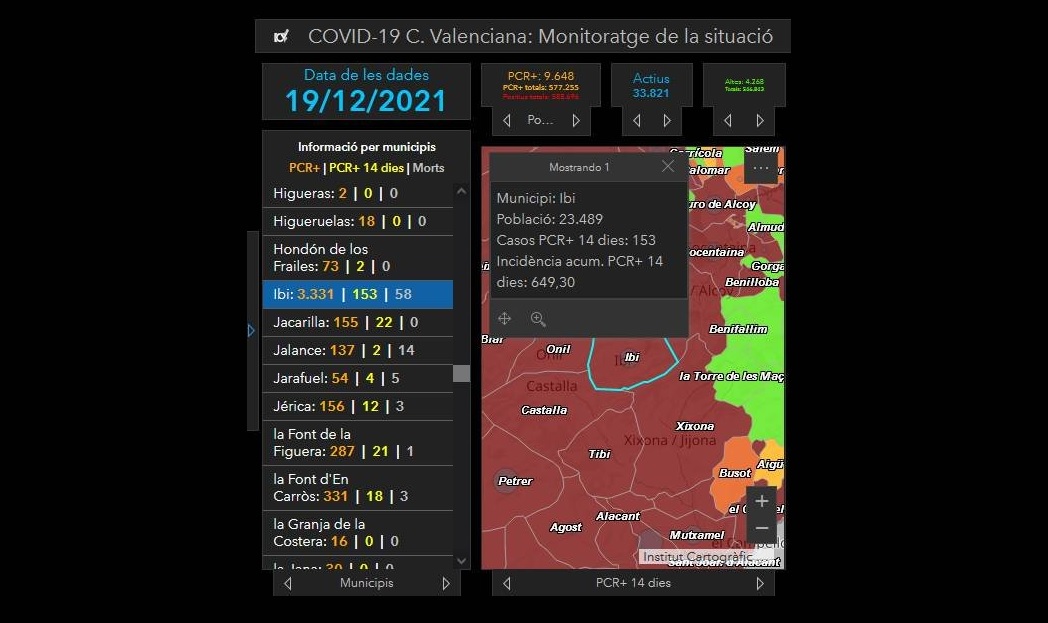
Task: Advance the Altes indicator with right arrow
Action: pos(760,121)
